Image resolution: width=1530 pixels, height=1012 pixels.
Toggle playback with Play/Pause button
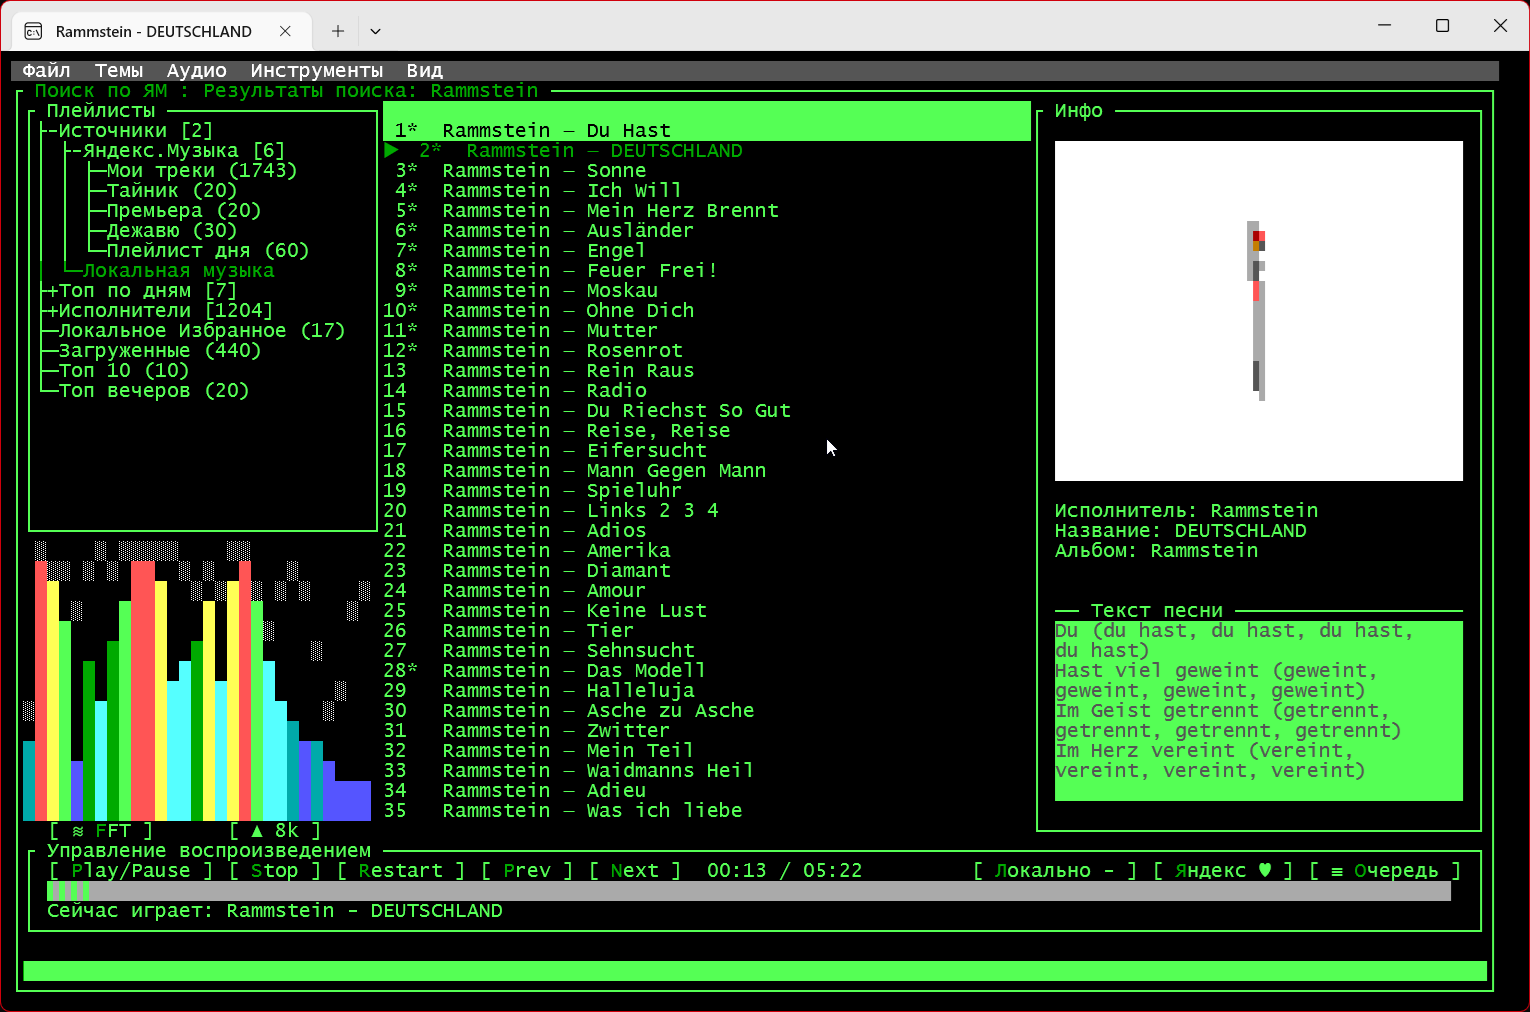tap(131, 871)
